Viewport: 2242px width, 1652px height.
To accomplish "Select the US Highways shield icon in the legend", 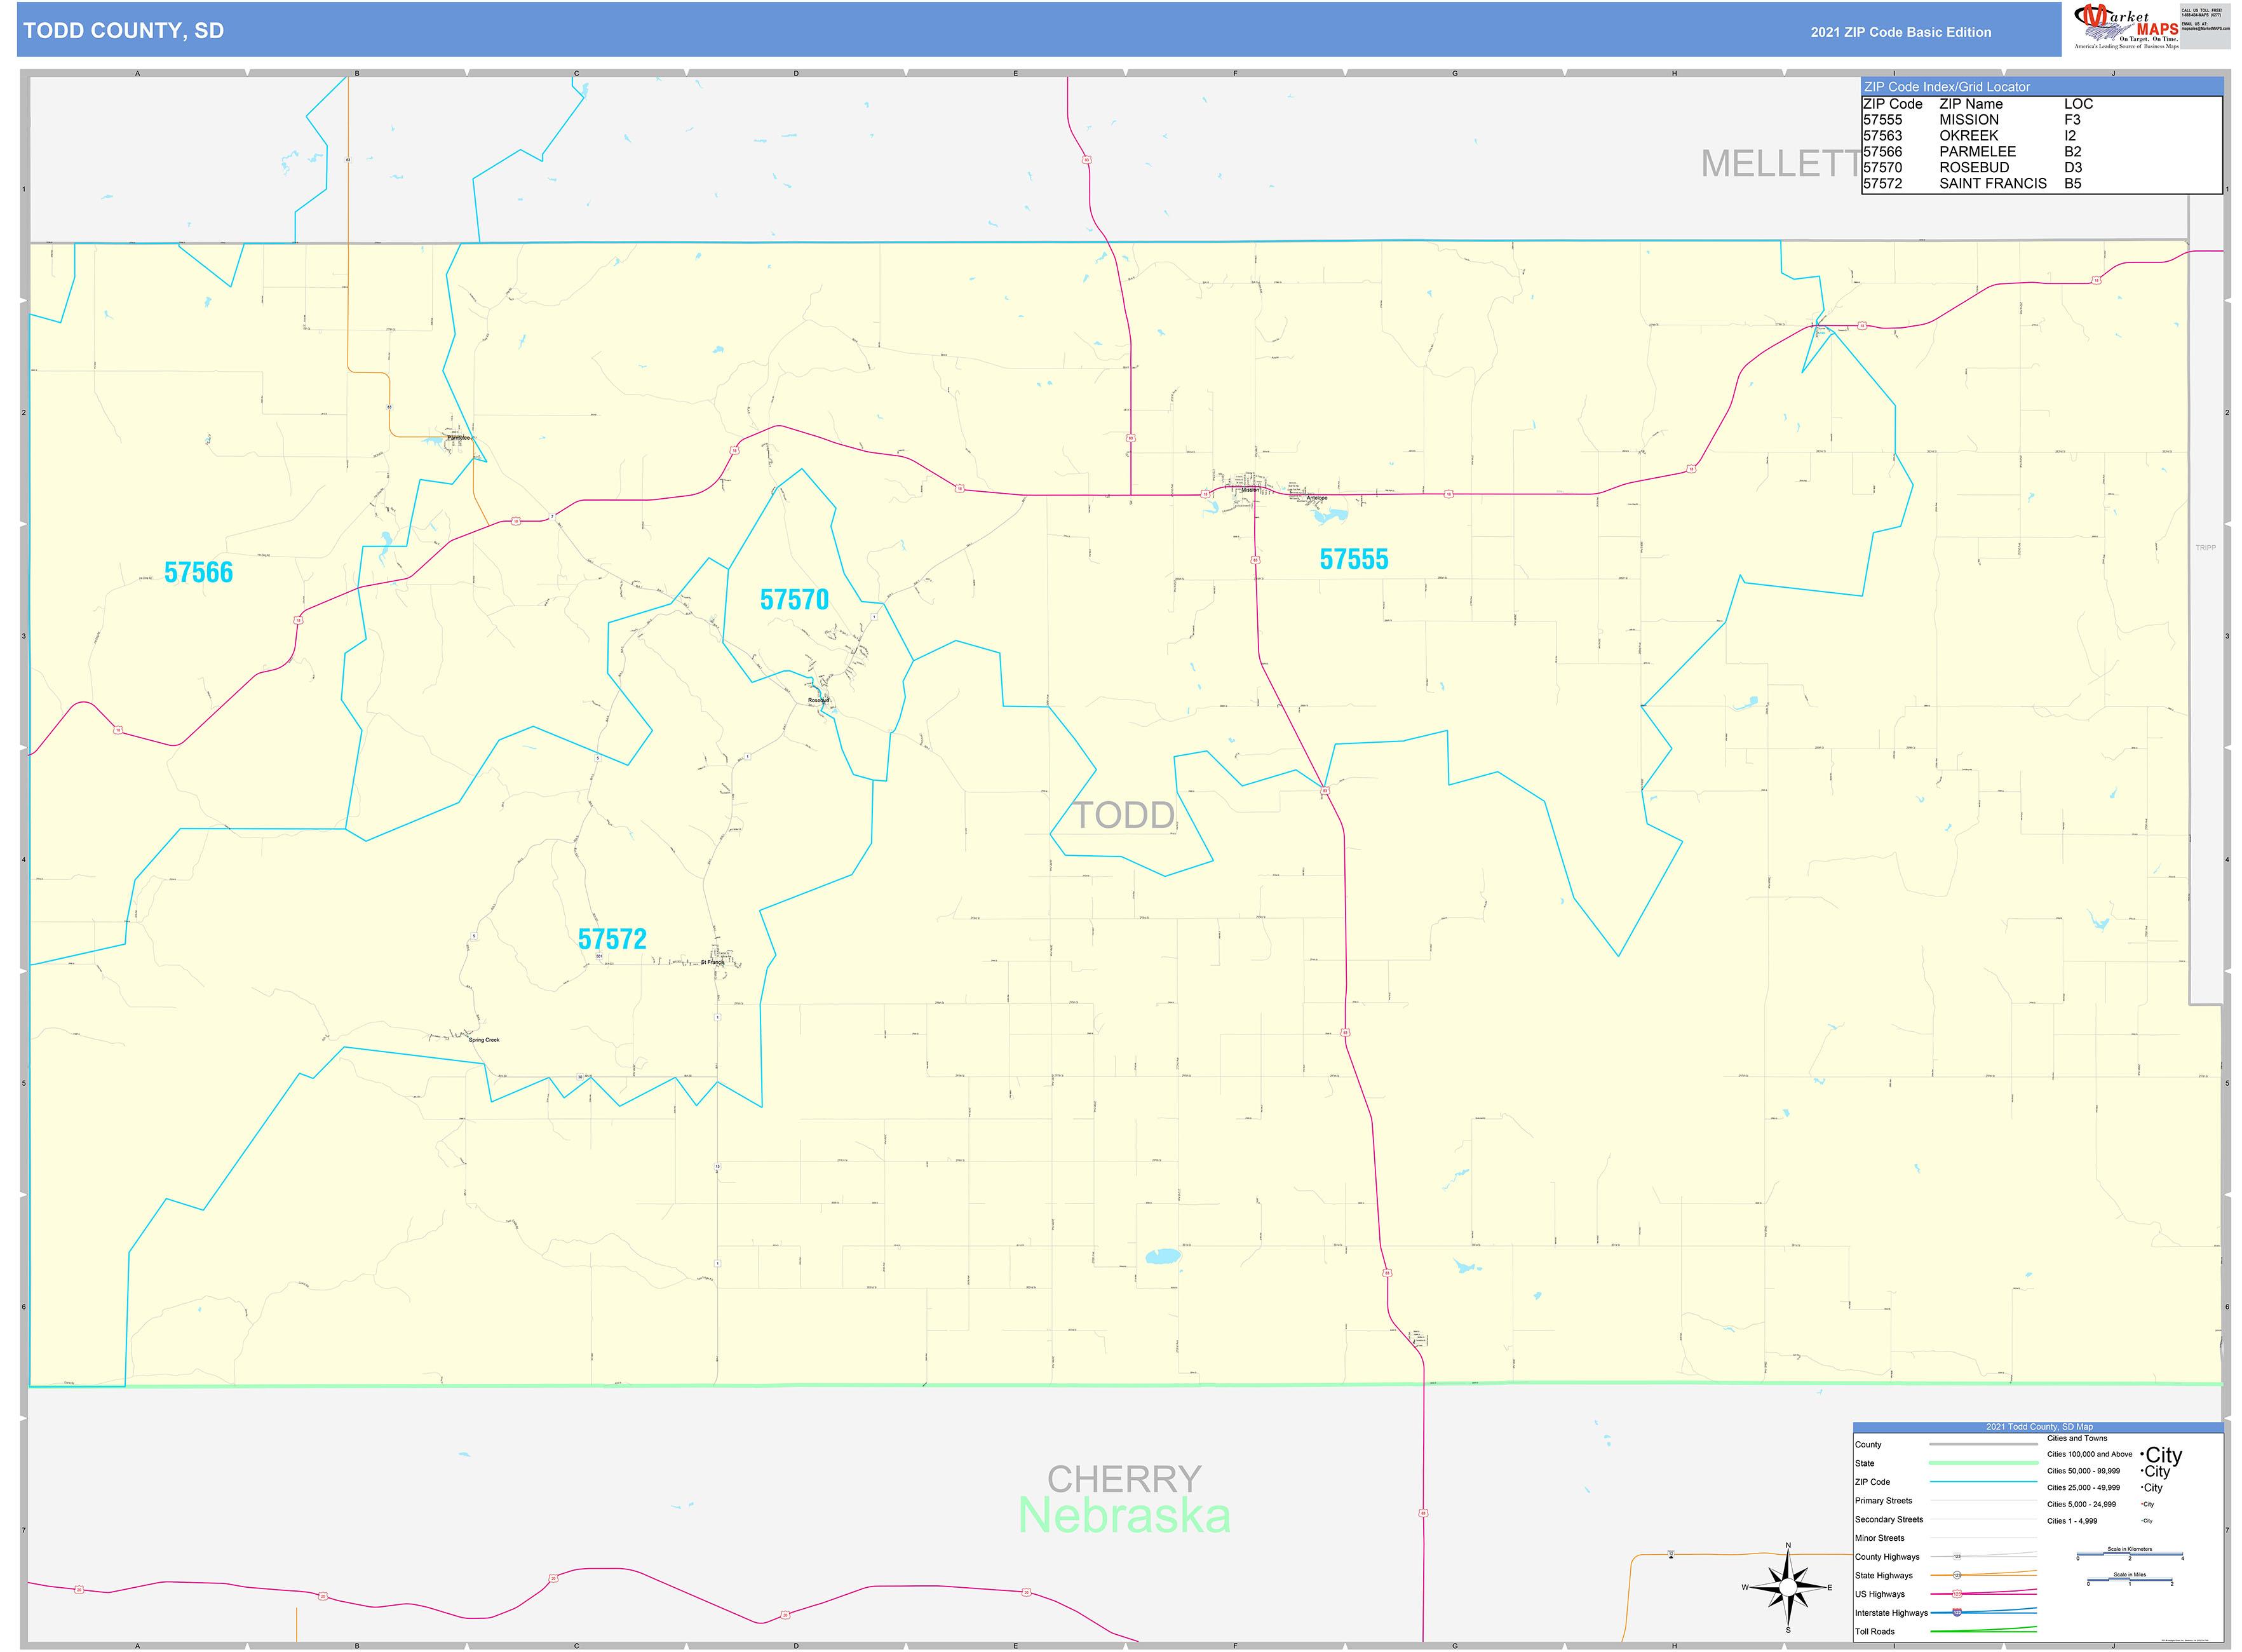I will (1957, 1594).
